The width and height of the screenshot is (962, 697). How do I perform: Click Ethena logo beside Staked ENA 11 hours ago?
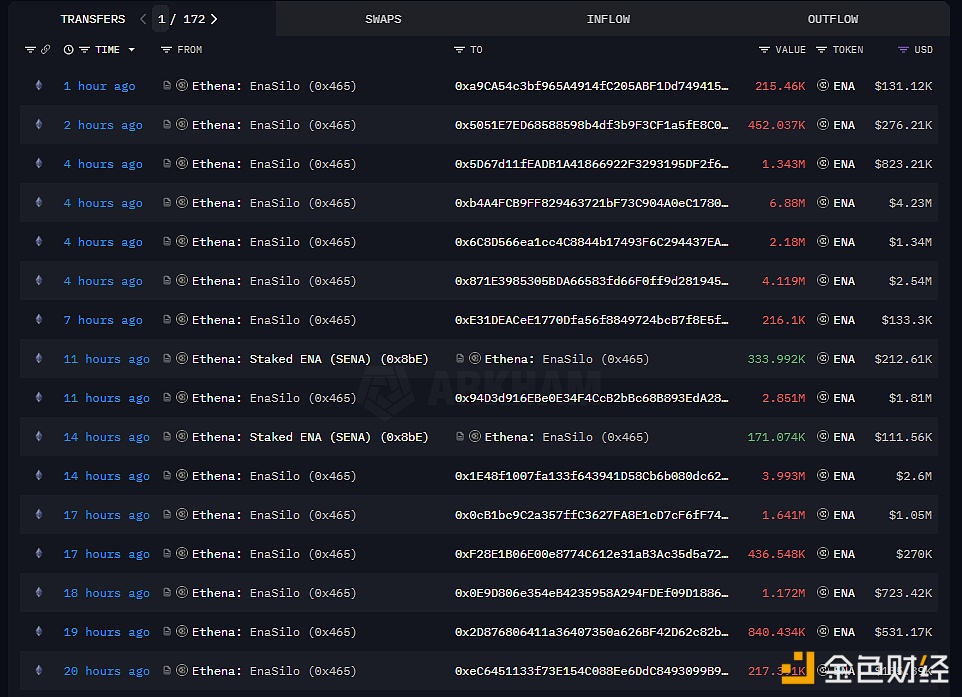(182, 359)
